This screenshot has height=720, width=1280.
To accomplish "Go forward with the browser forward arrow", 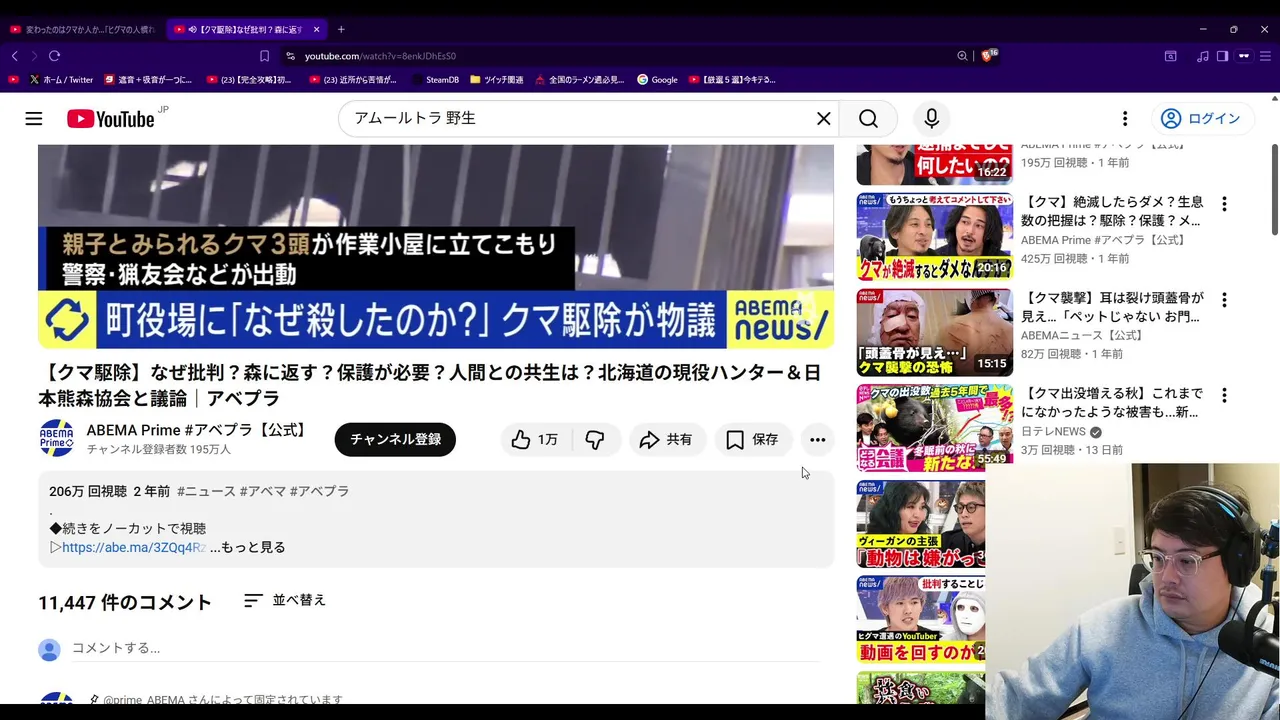I will pyautogui.click(x=34, y=56).
